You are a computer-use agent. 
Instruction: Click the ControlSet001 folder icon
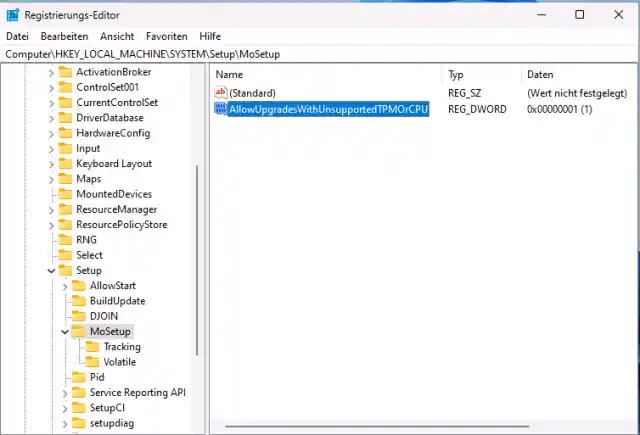click(65, 87)
